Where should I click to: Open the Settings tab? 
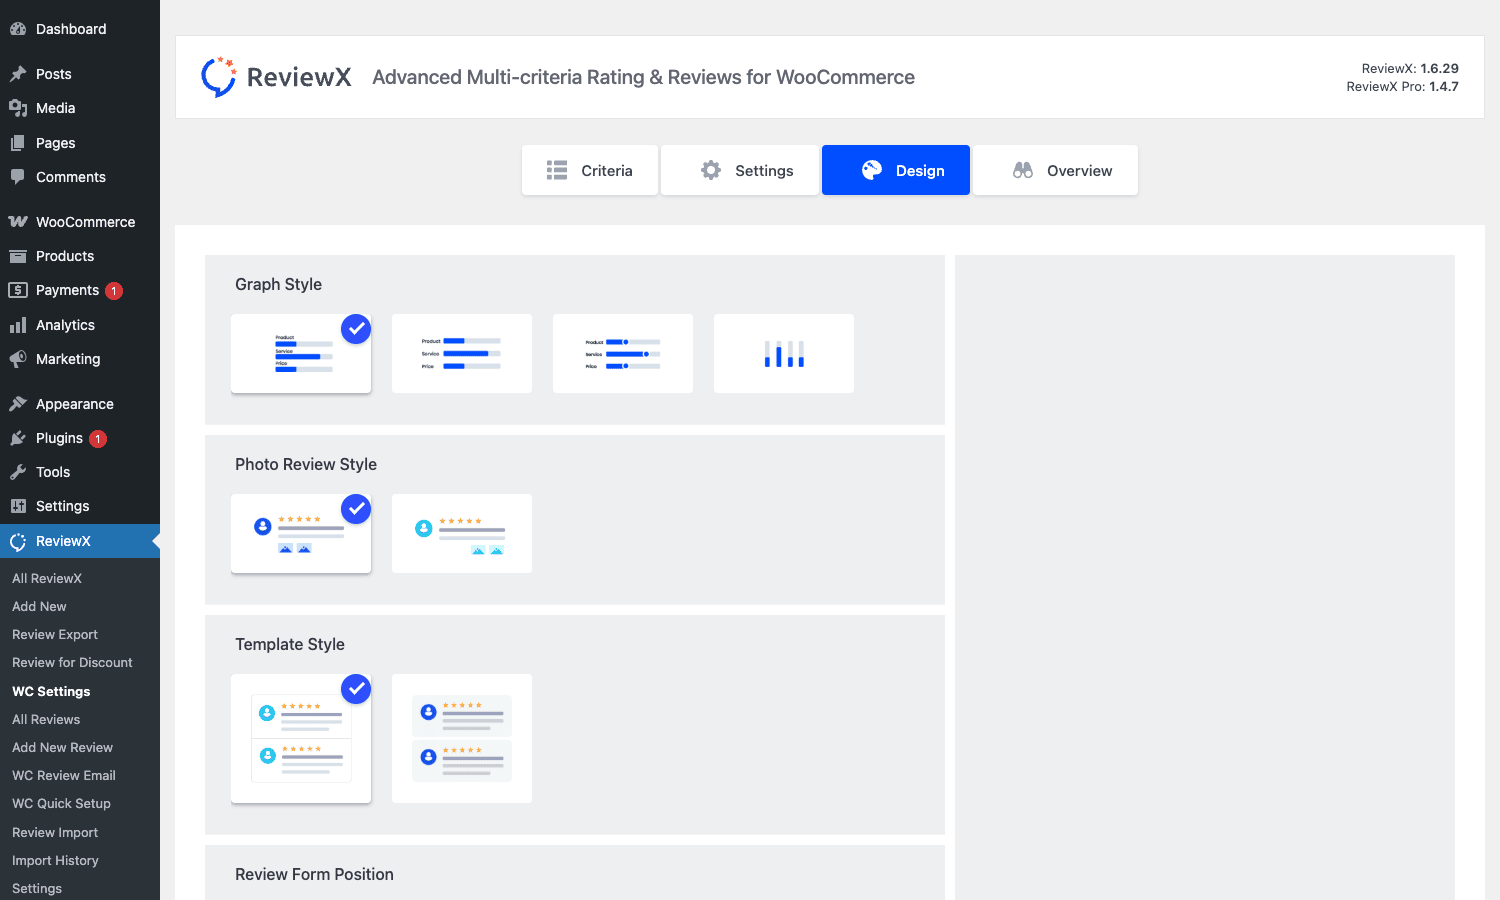point(740,170)
